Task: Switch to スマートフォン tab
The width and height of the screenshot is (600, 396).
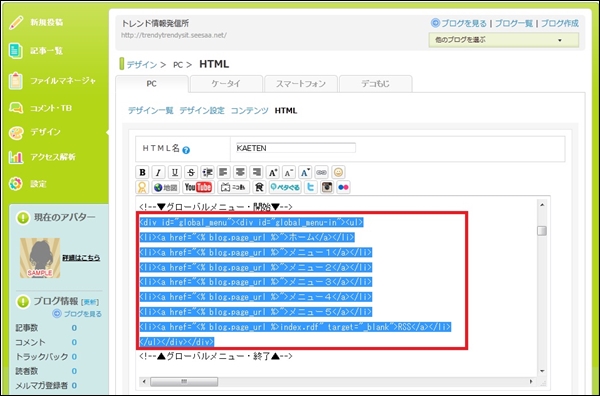Action: 301,84
